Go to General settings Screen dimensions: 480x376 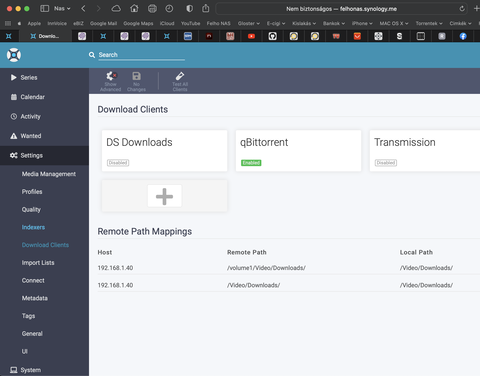32,334
